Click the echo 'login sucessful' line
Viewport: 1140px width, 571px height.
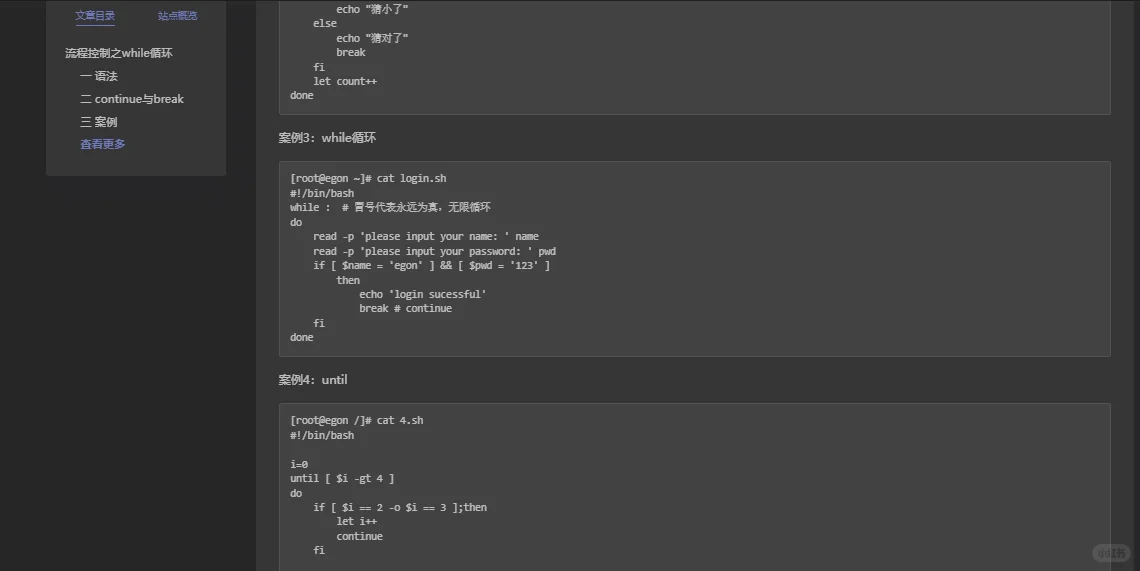coord(422,294)
